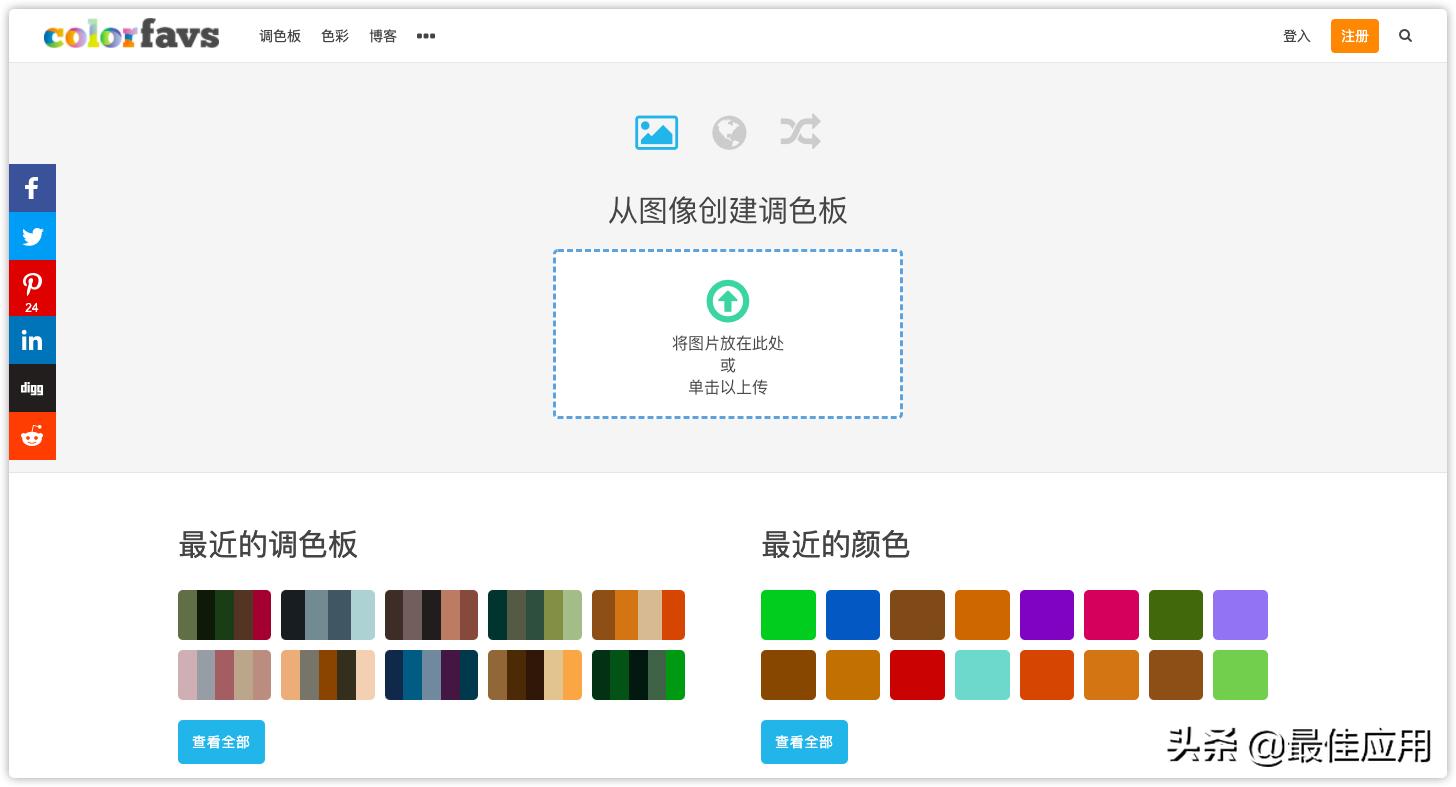Select the bright green color swatch
This screenshot has width=1456, height=787.
click(788, 614)
